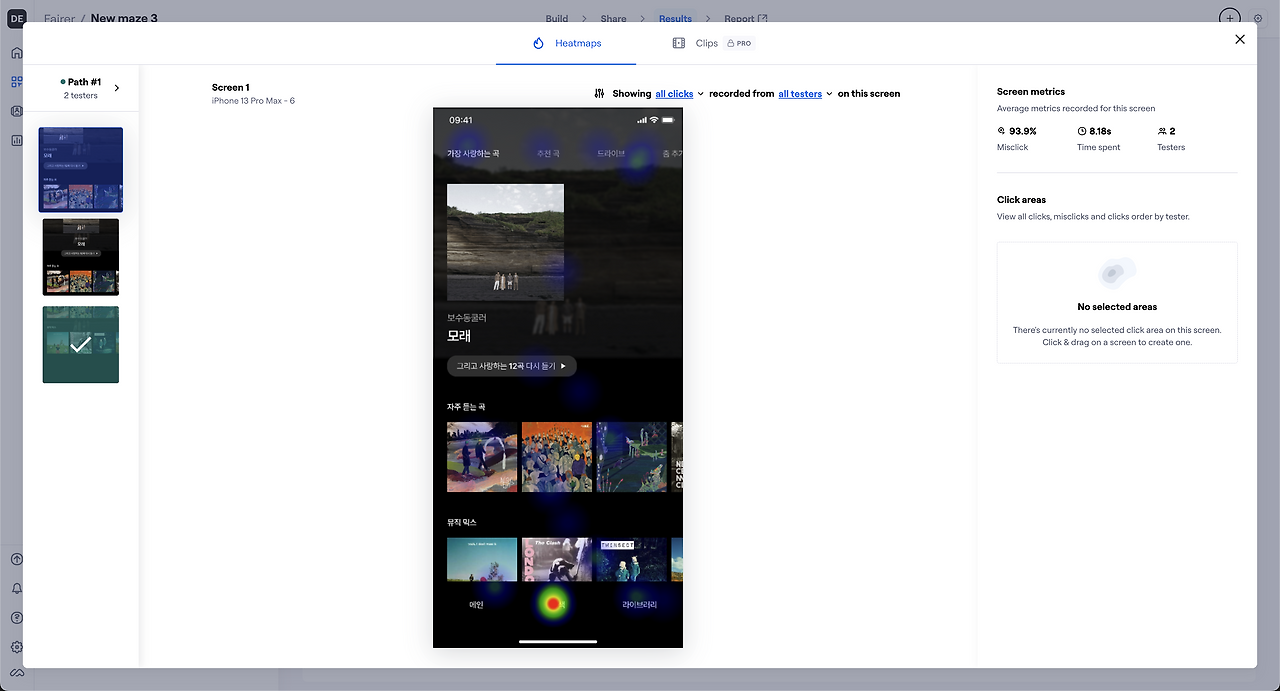
Task: Click the iPhone 13 Pro Max - 6 label
Action: (253, 101)
